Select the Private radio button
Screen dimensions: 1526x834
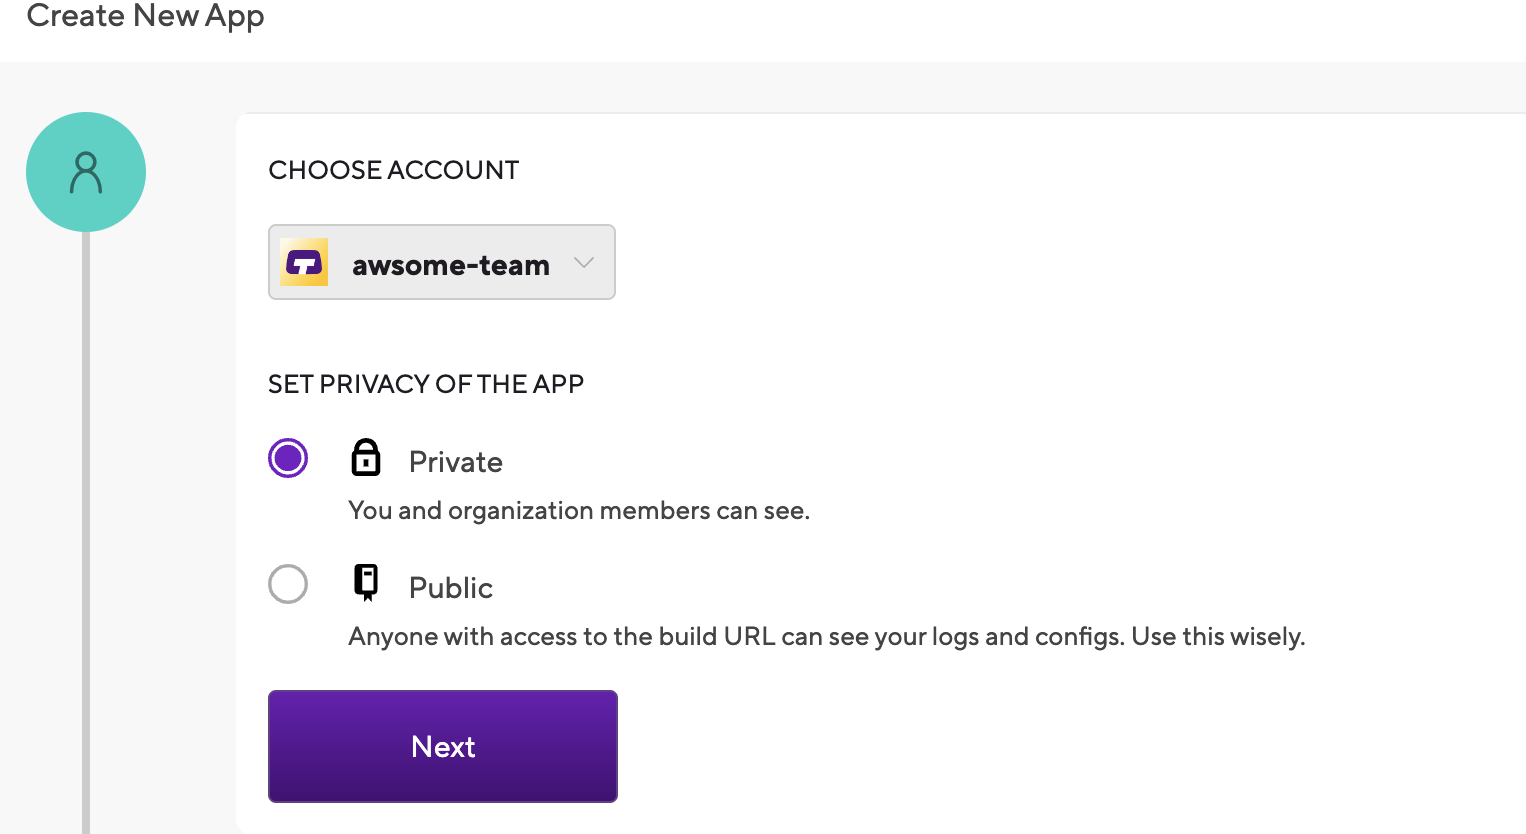[x=288, y=458]
